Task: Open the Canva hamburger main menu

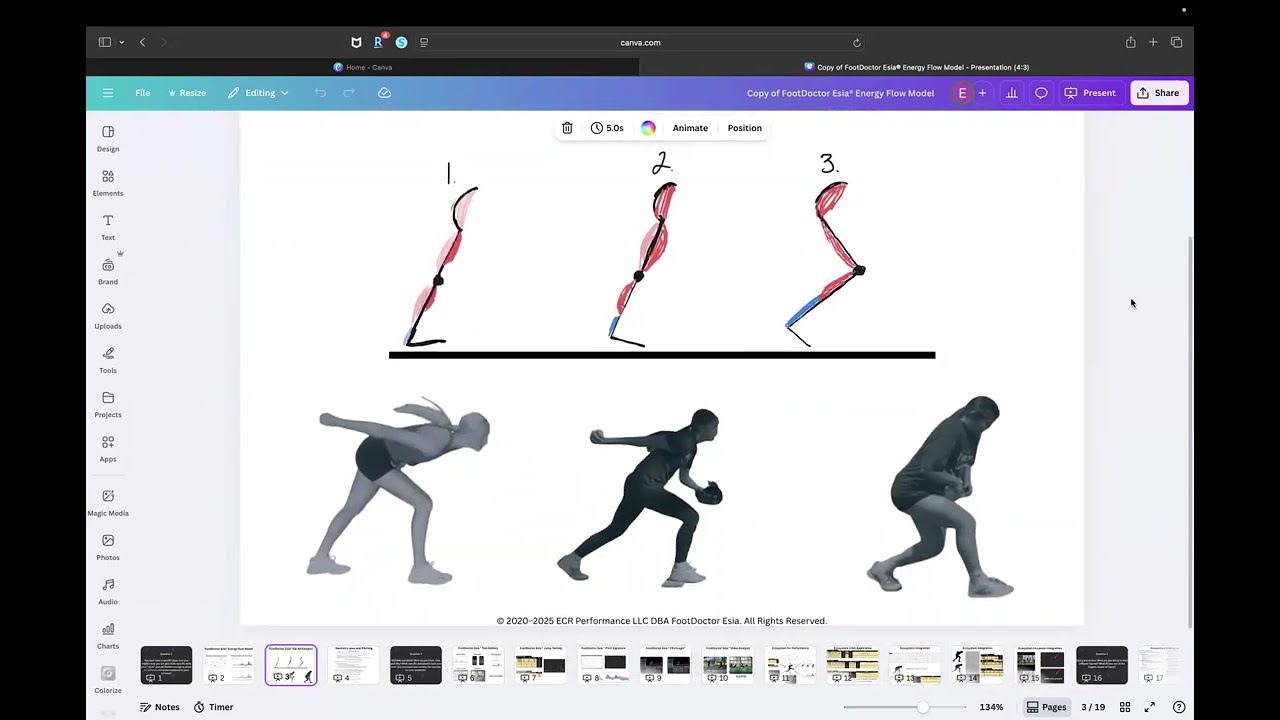Action: (108, 93)
